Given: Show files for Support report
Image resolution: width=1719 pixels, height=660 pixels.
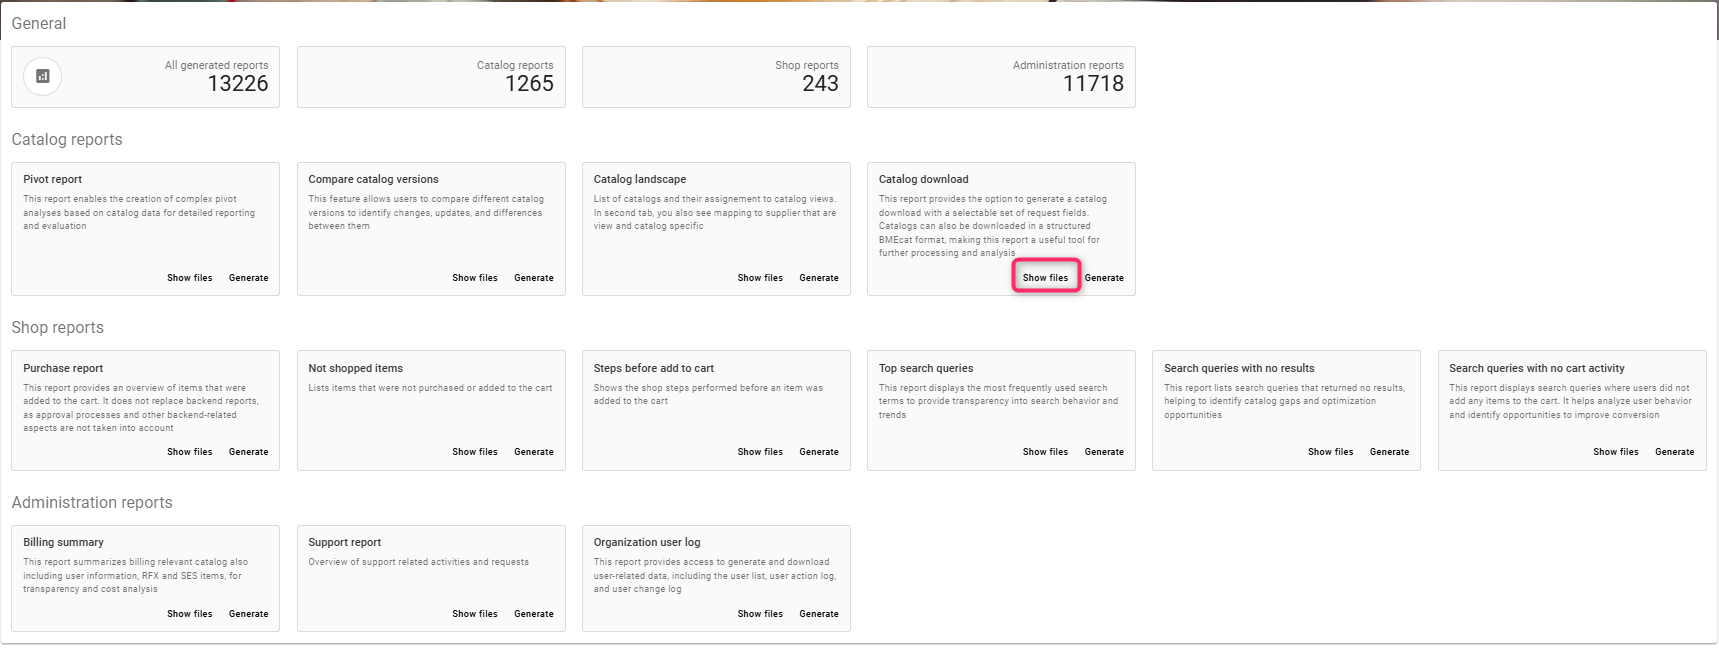Looking at the screenshot, I should click(x=474, y=614).
